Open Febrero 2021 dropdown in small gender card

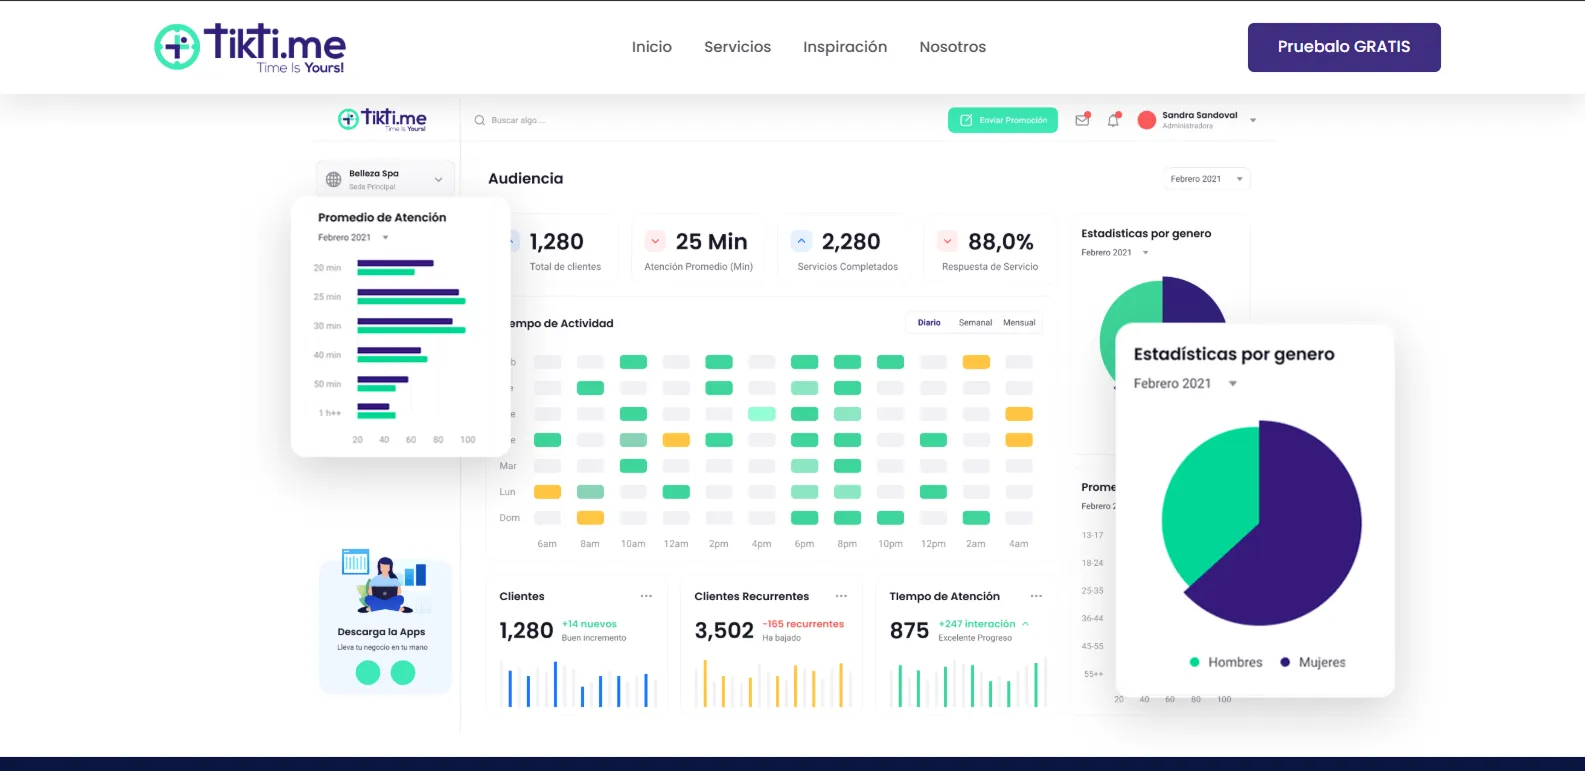pyautogui.click(x=1115, y=252)
